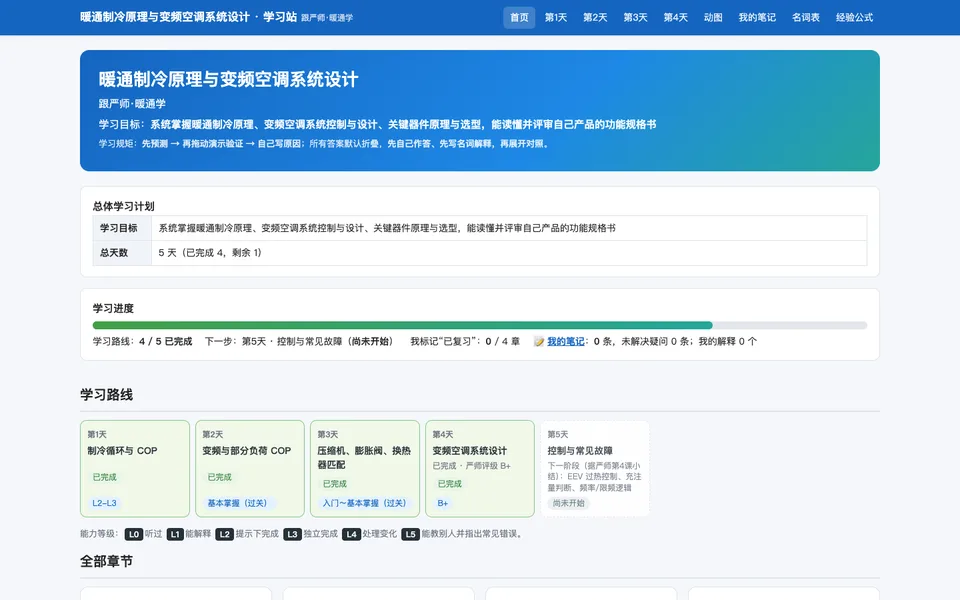Click the L0 level badge in legend

pos(133,534)
